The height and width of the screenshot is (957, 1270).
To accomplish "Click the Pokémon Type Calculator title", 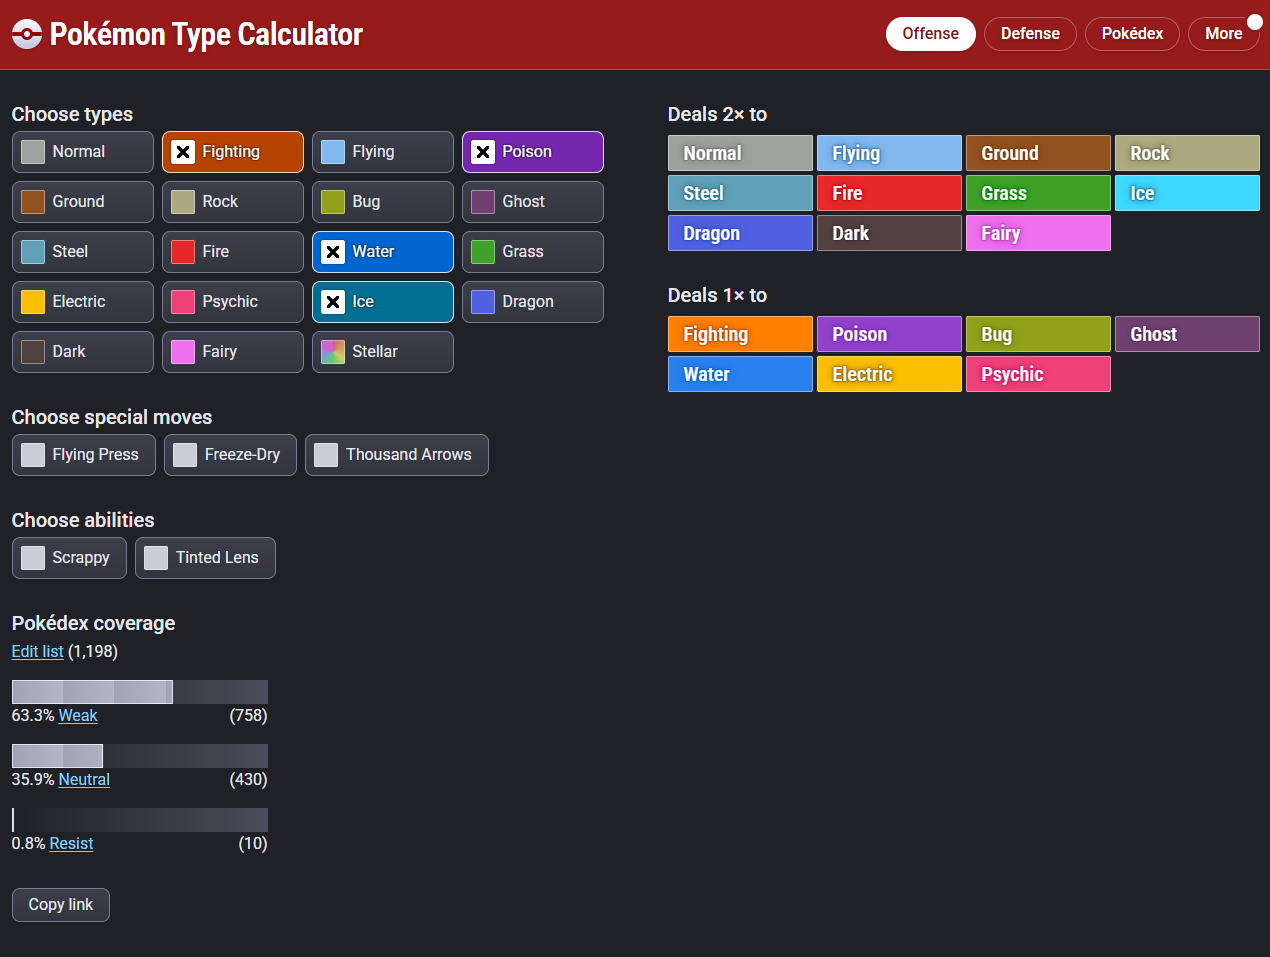I will pyautogui.click(x=206, y=34).
